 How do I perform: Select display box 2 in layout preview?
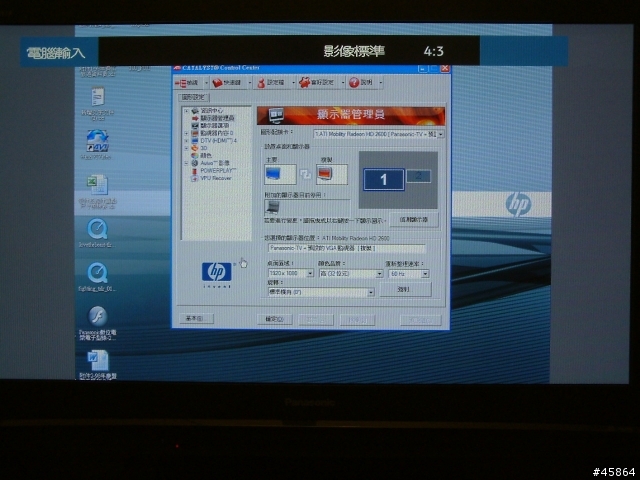pyautogui.click(x=418, y=176)
